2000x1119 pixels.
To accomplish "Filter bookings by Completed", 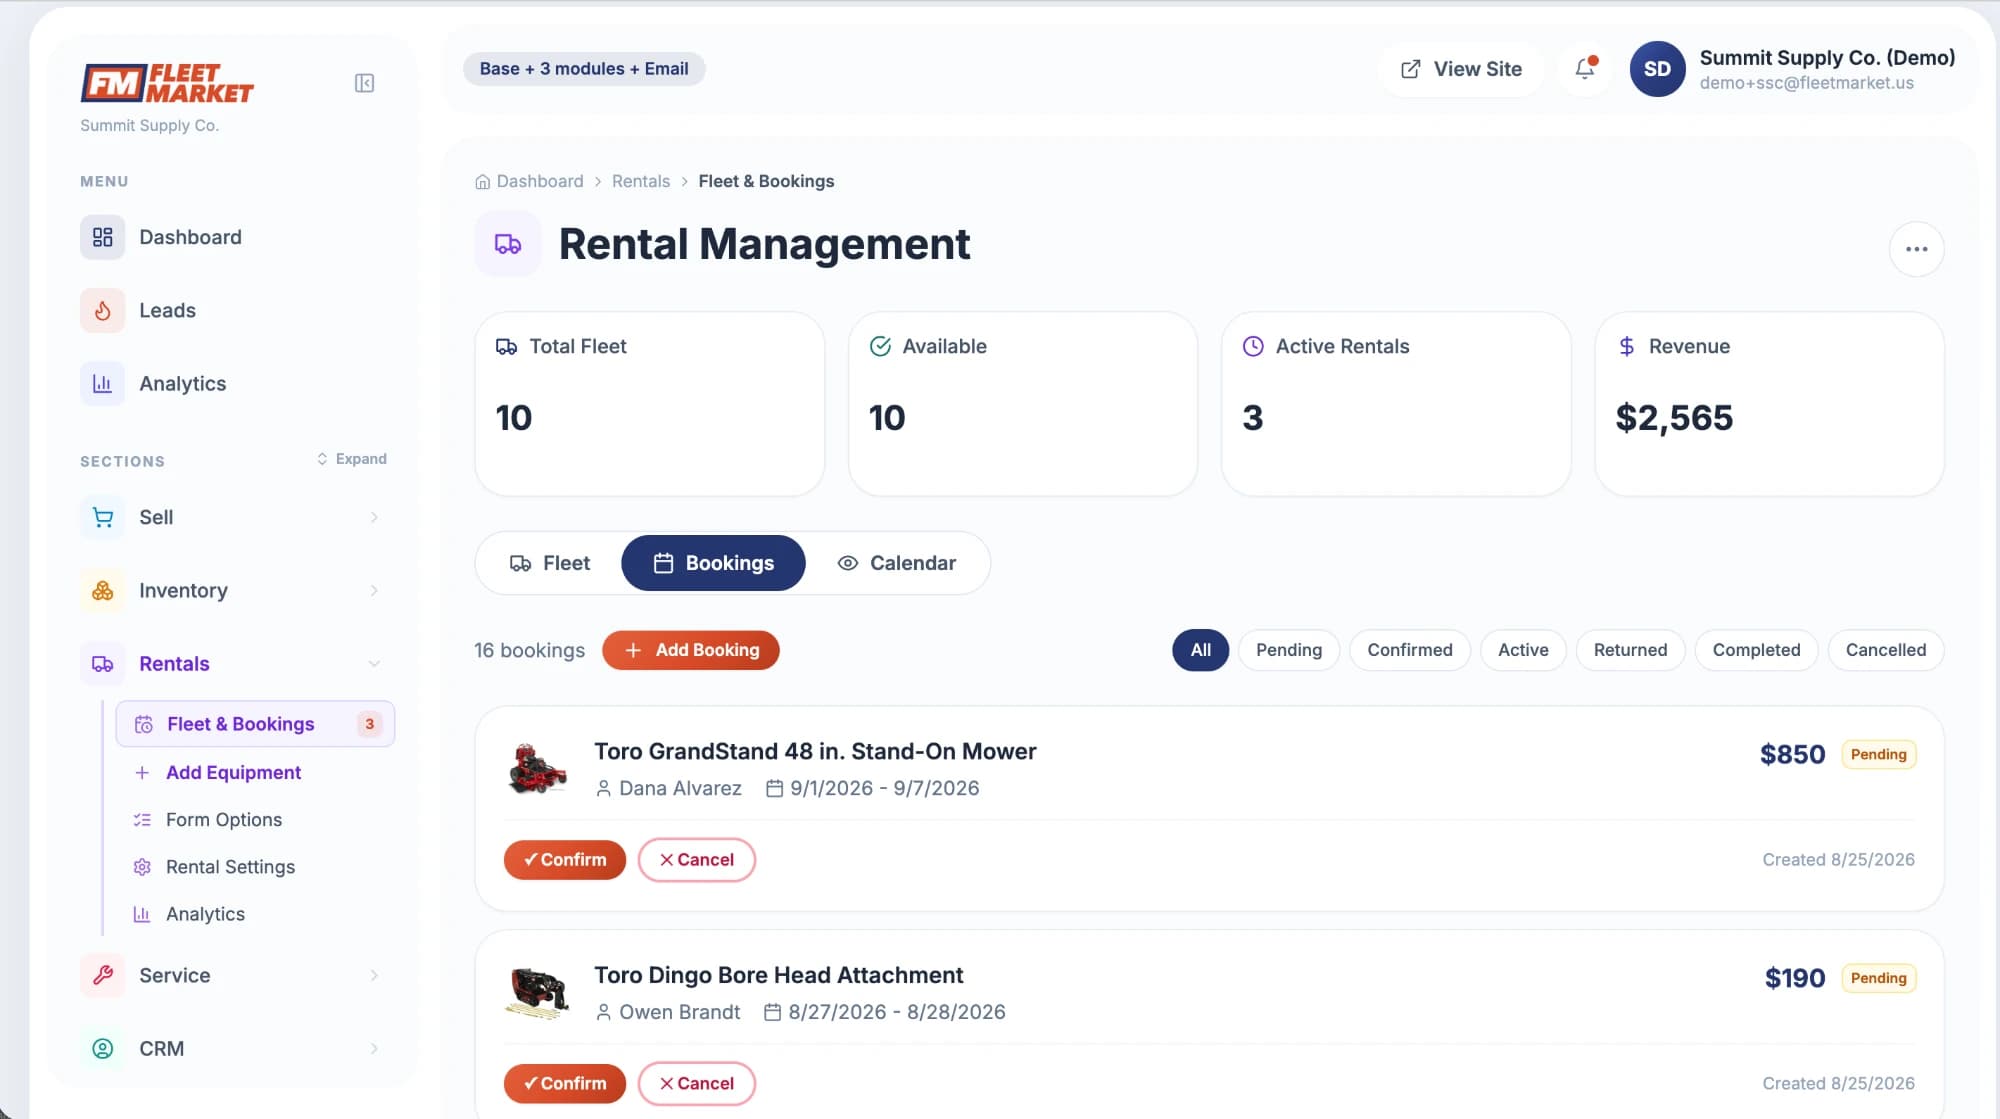I will [x=1756, y=650].
